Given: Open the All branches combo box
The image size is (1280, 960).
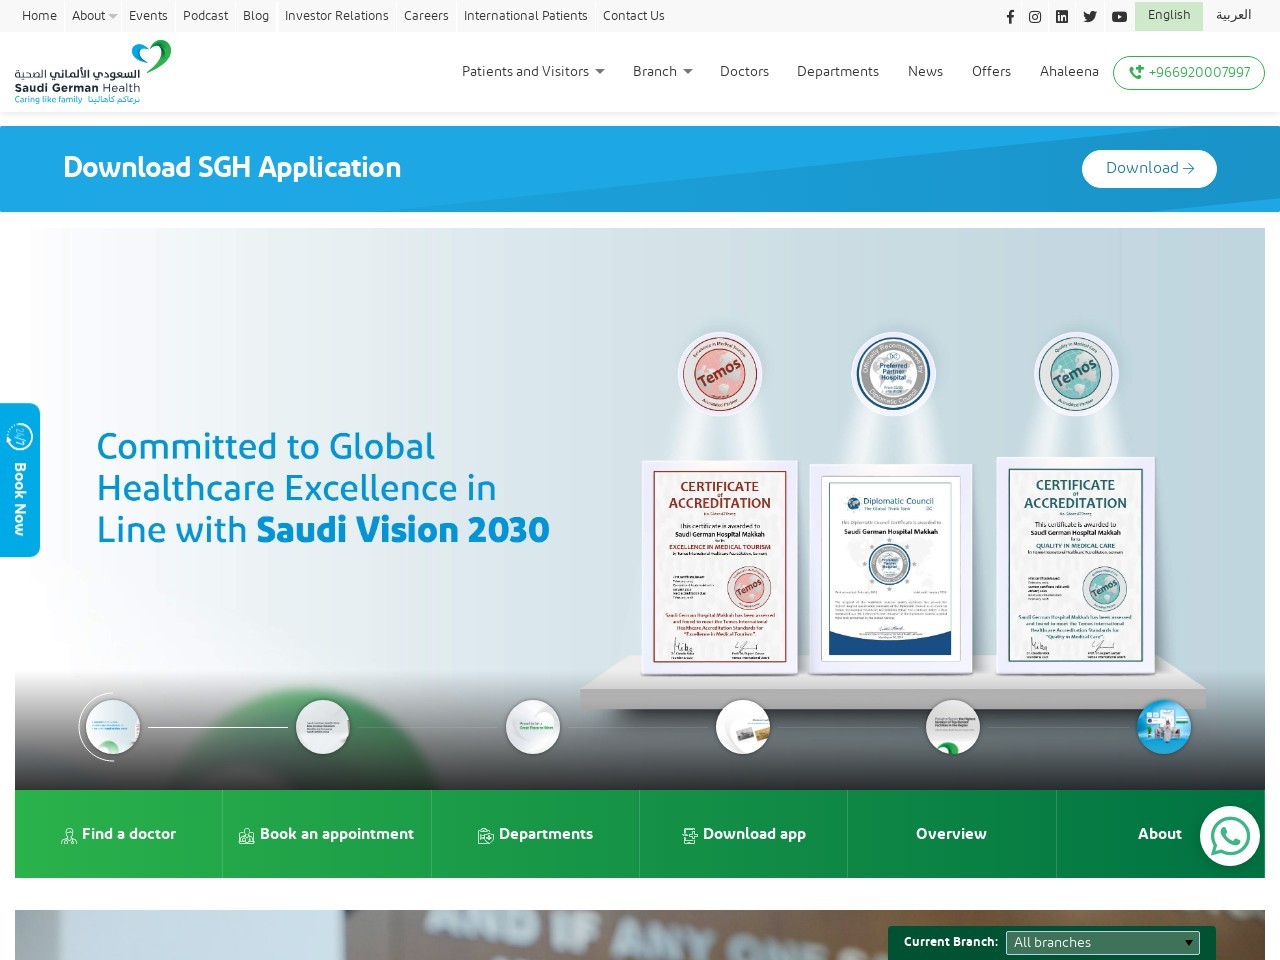Looking at the screenshot, I should click(1102, 943).
